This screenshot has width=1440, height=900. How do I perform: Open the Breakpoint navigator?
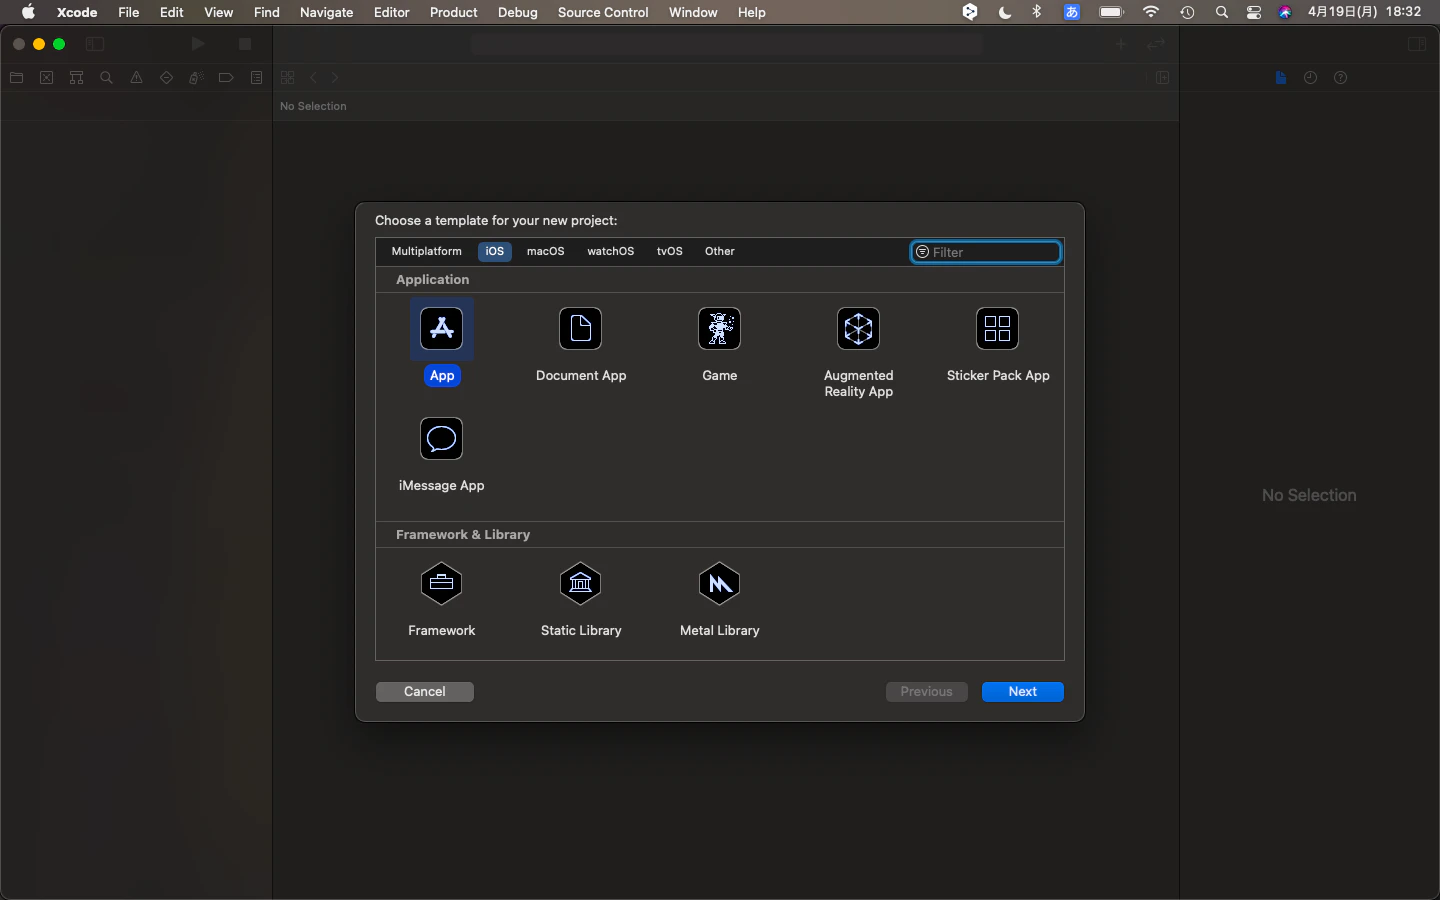coord(226,78)
